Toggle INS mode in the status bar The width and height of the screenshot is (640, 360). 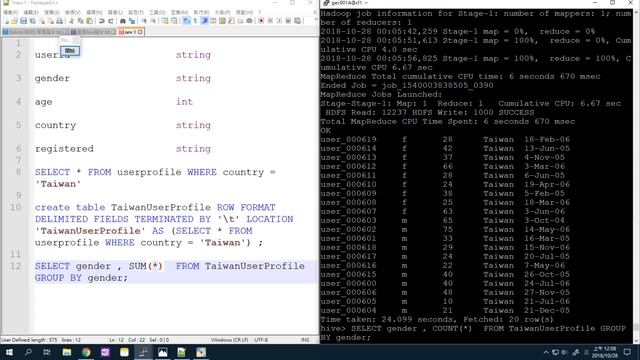[305, 340]
